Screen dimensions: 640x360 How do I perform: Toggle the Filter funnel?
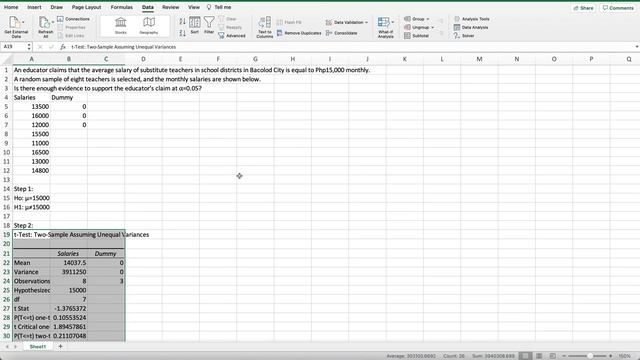click(x=209, y=25)
